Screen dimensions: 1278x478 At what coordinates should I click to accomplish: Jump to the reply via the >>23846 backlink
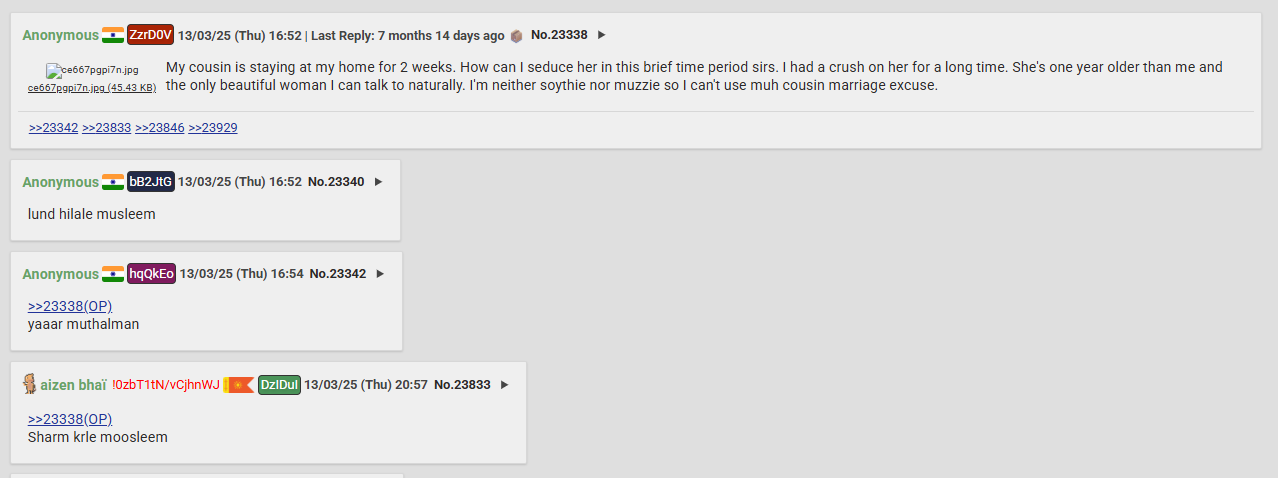[159, 128]
